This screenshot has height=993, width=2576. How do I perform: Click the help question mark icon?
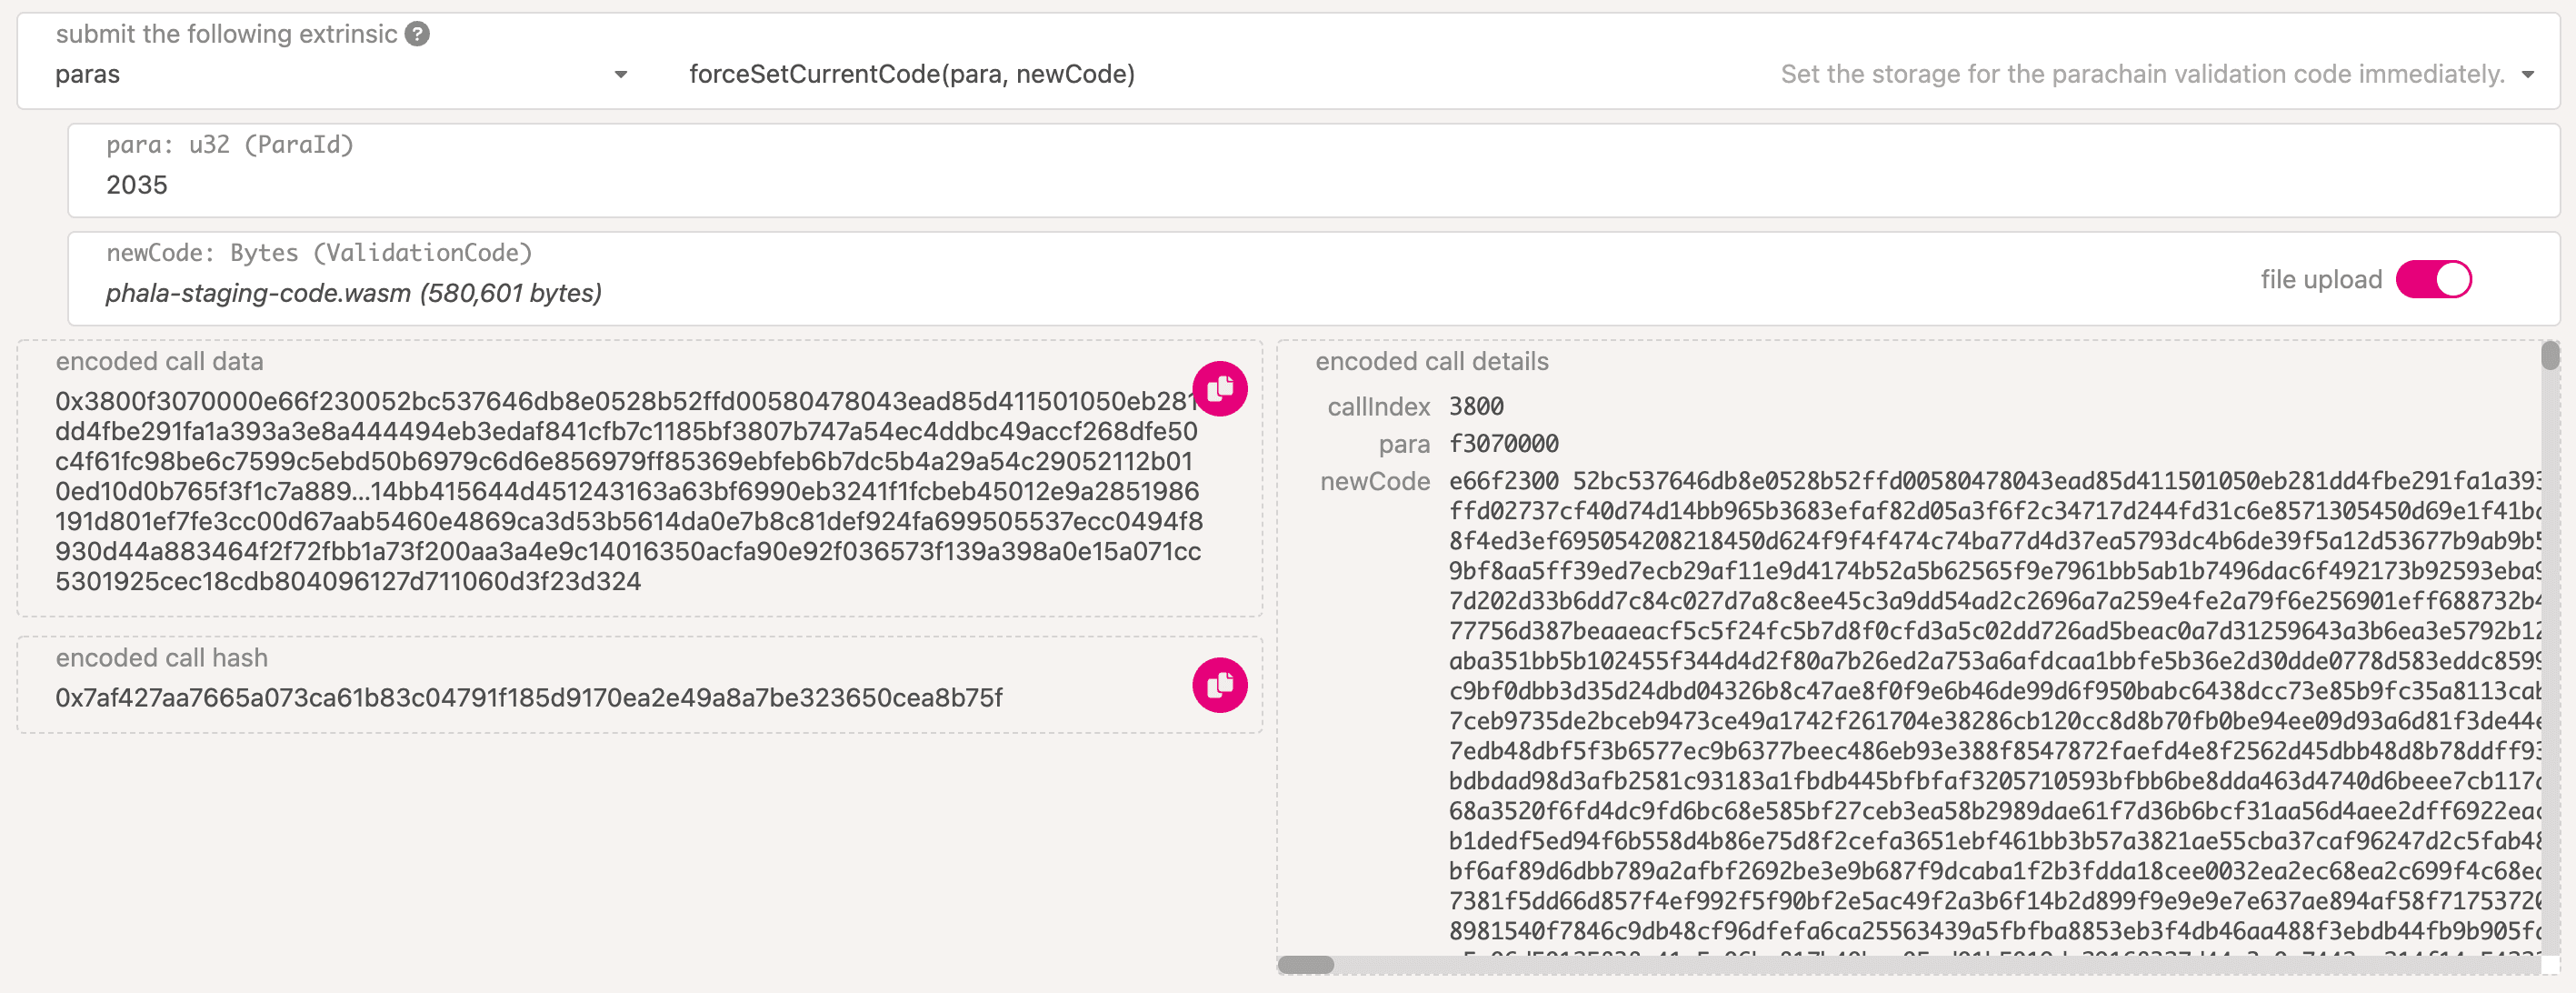click(x=417, y=34)
